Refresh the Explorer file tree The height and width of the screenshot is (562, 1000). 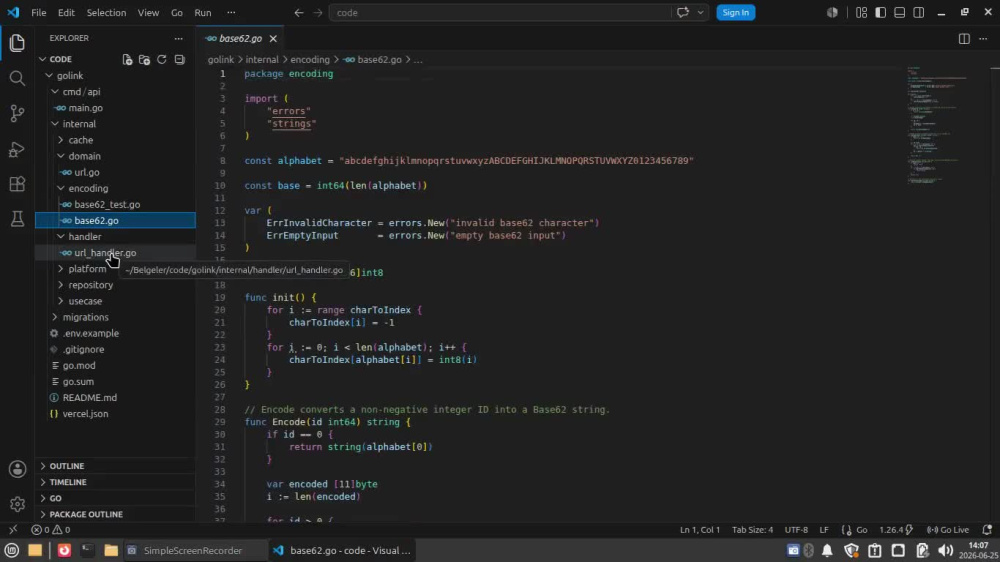(162, 59)
